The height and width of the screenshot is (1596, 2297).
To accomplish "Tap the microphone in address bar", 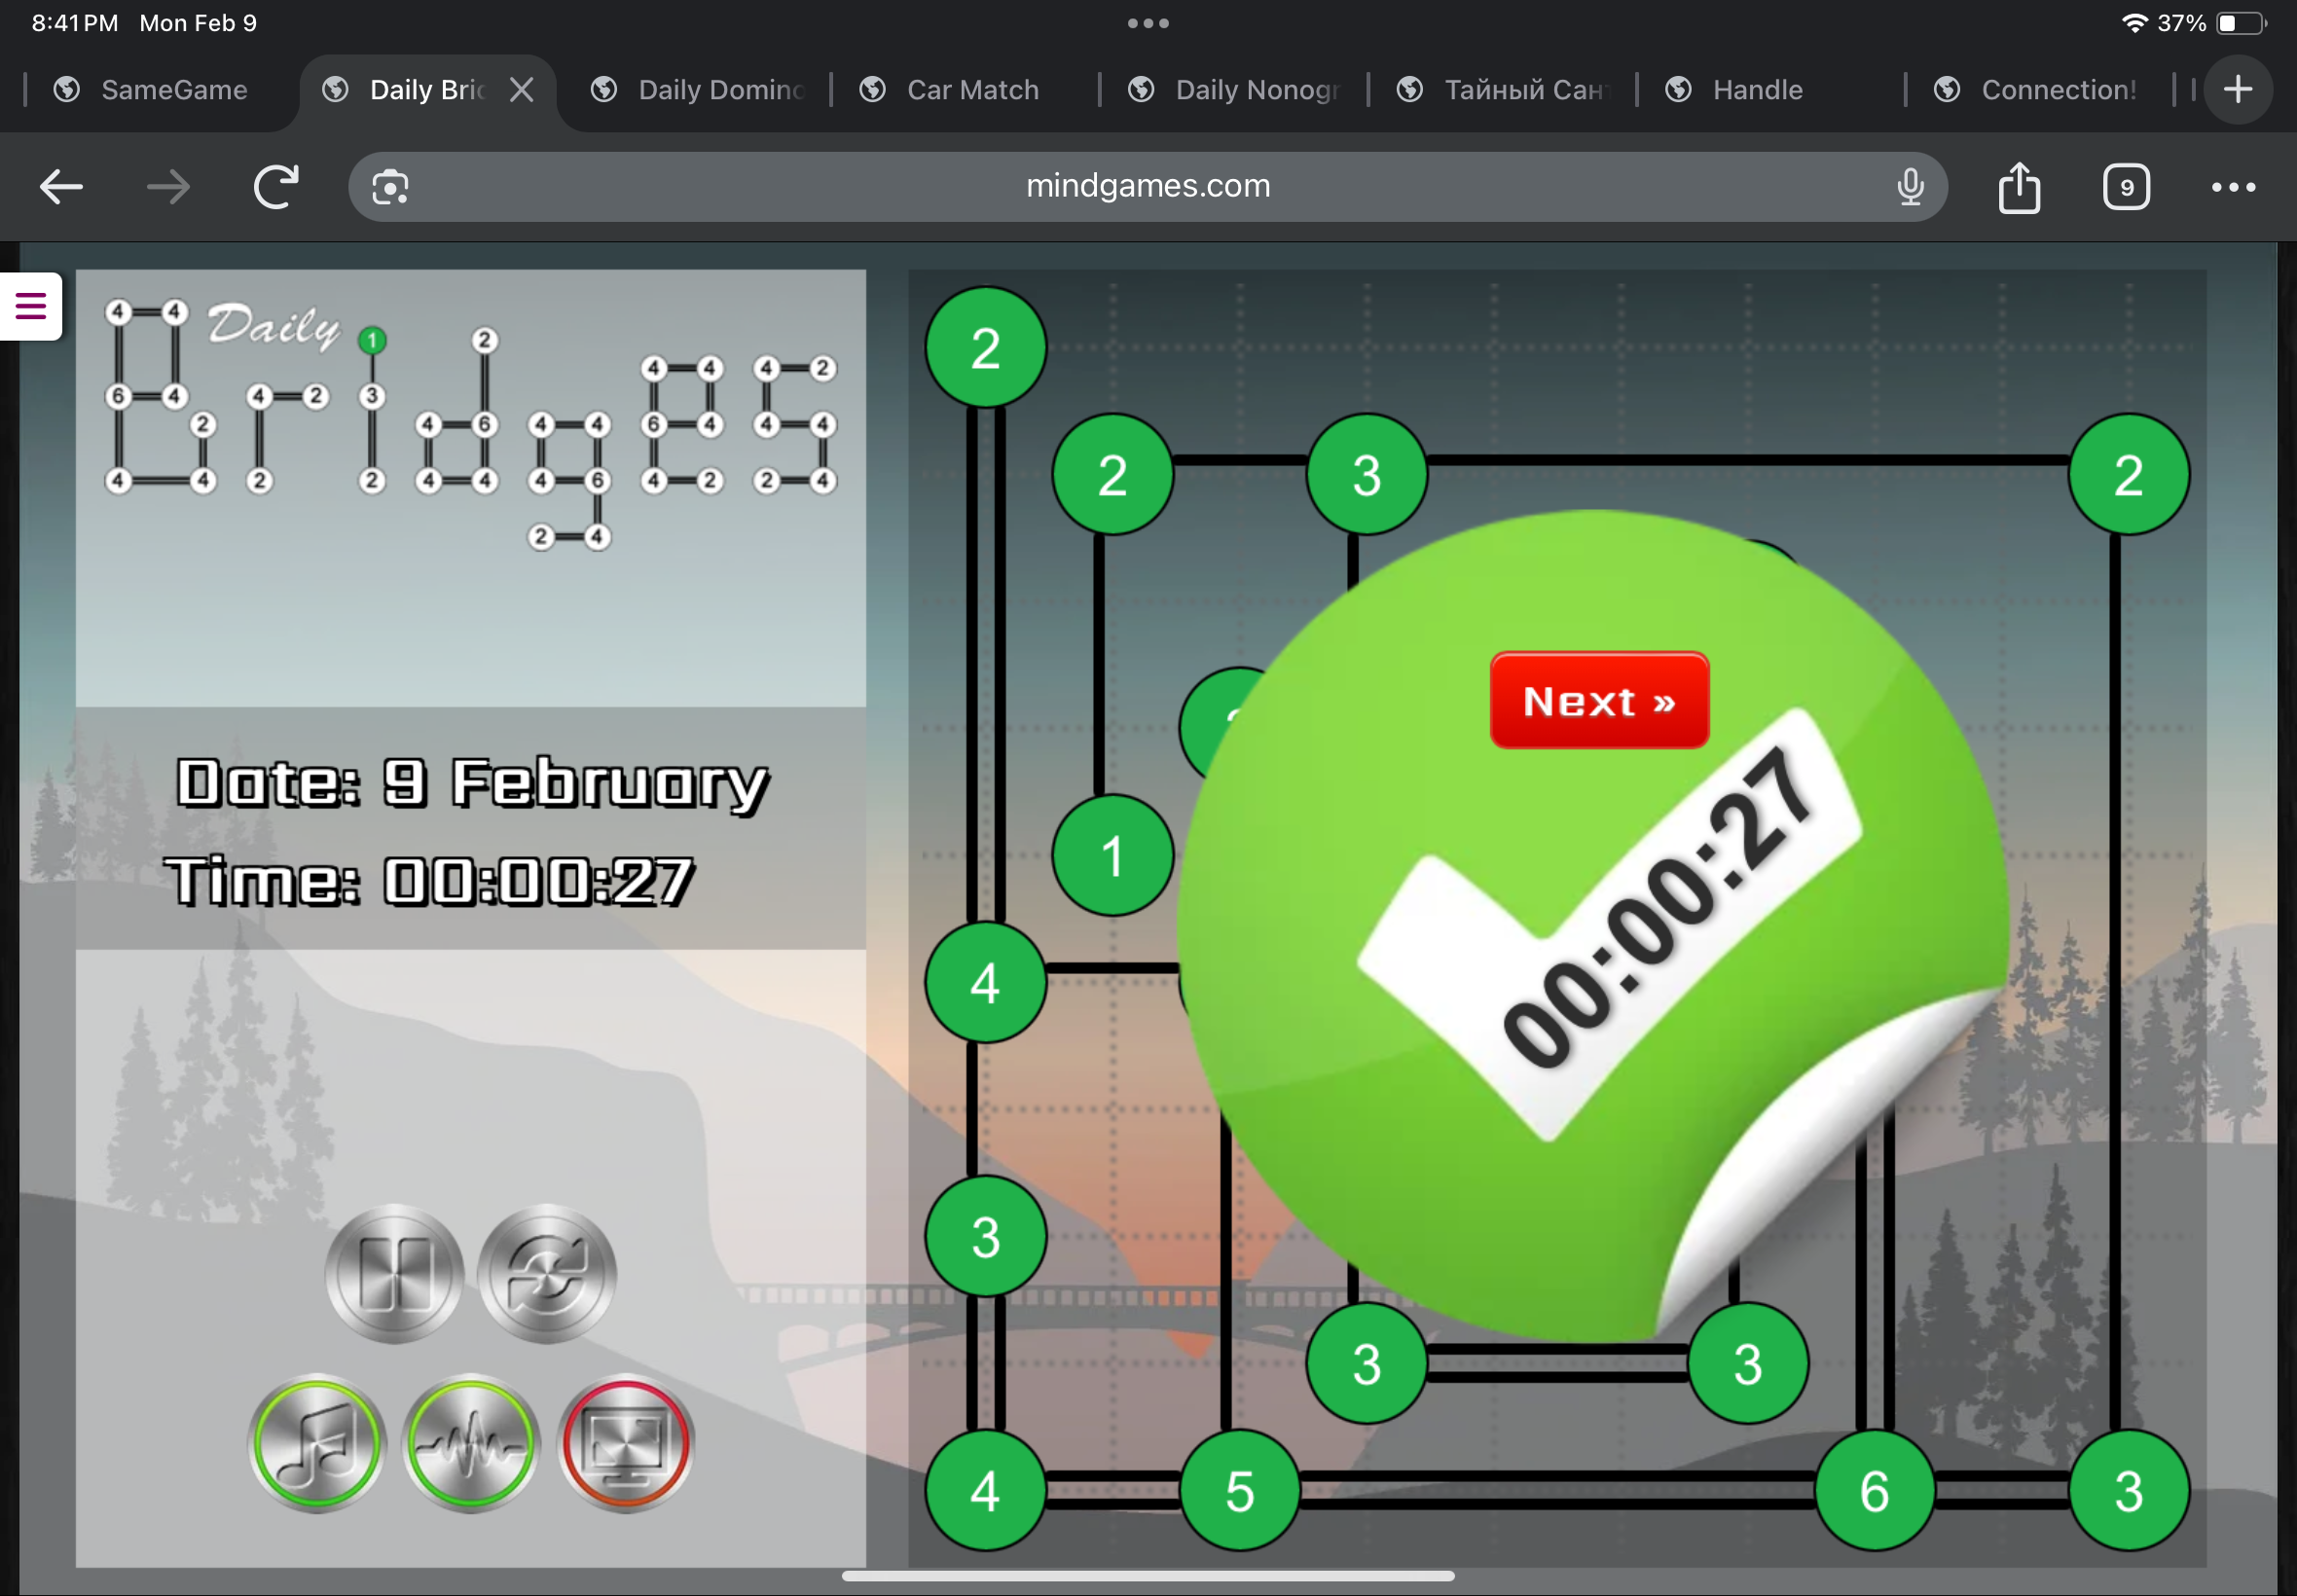I will tap(1910, 187).
